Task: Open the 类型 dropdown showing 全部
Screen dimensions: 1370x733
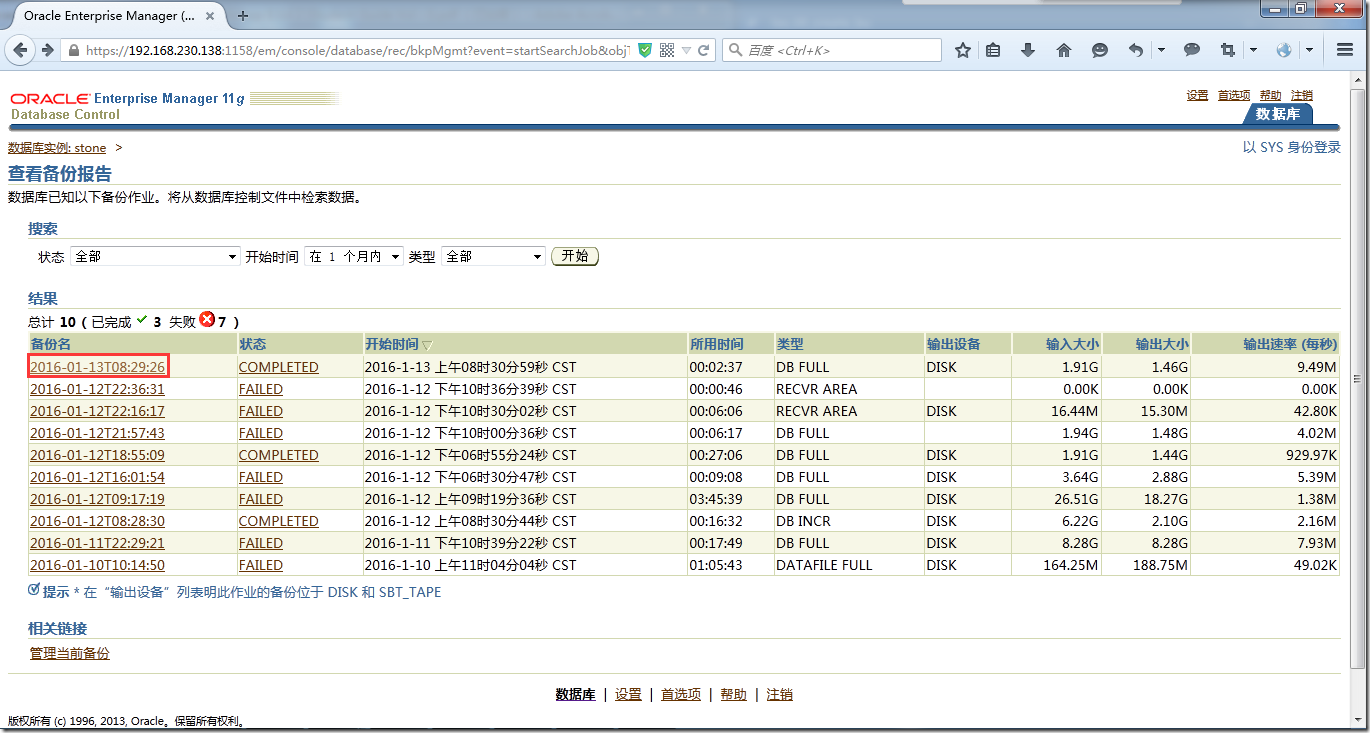Action: pos(493,257)
